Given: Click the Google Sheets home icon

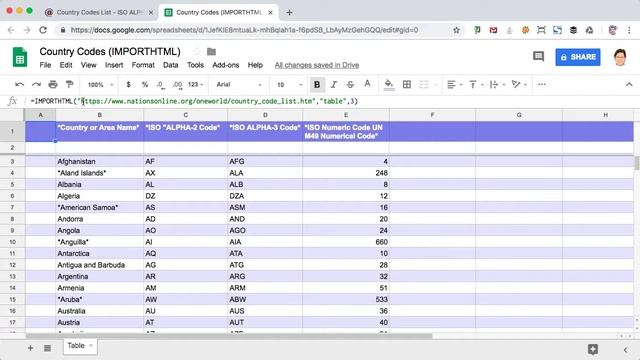Looking at the screenshot, I should [x=20, y=57].
